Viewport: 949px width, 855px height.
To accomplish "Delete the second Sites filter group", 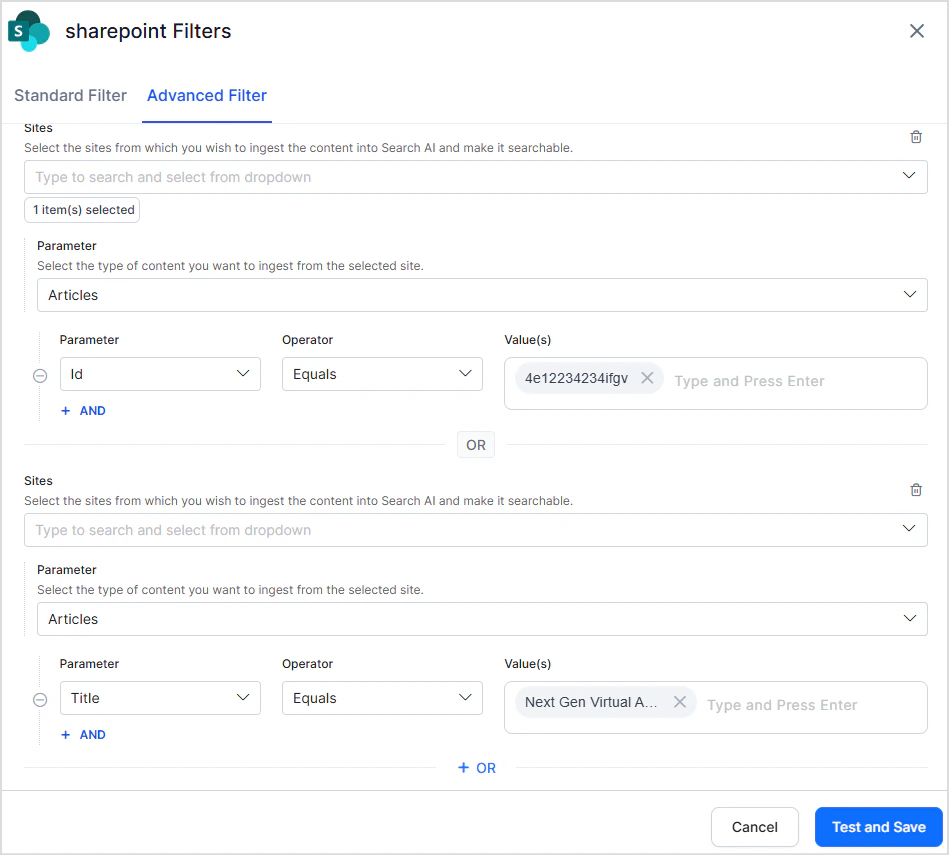I will coord(916,490).
